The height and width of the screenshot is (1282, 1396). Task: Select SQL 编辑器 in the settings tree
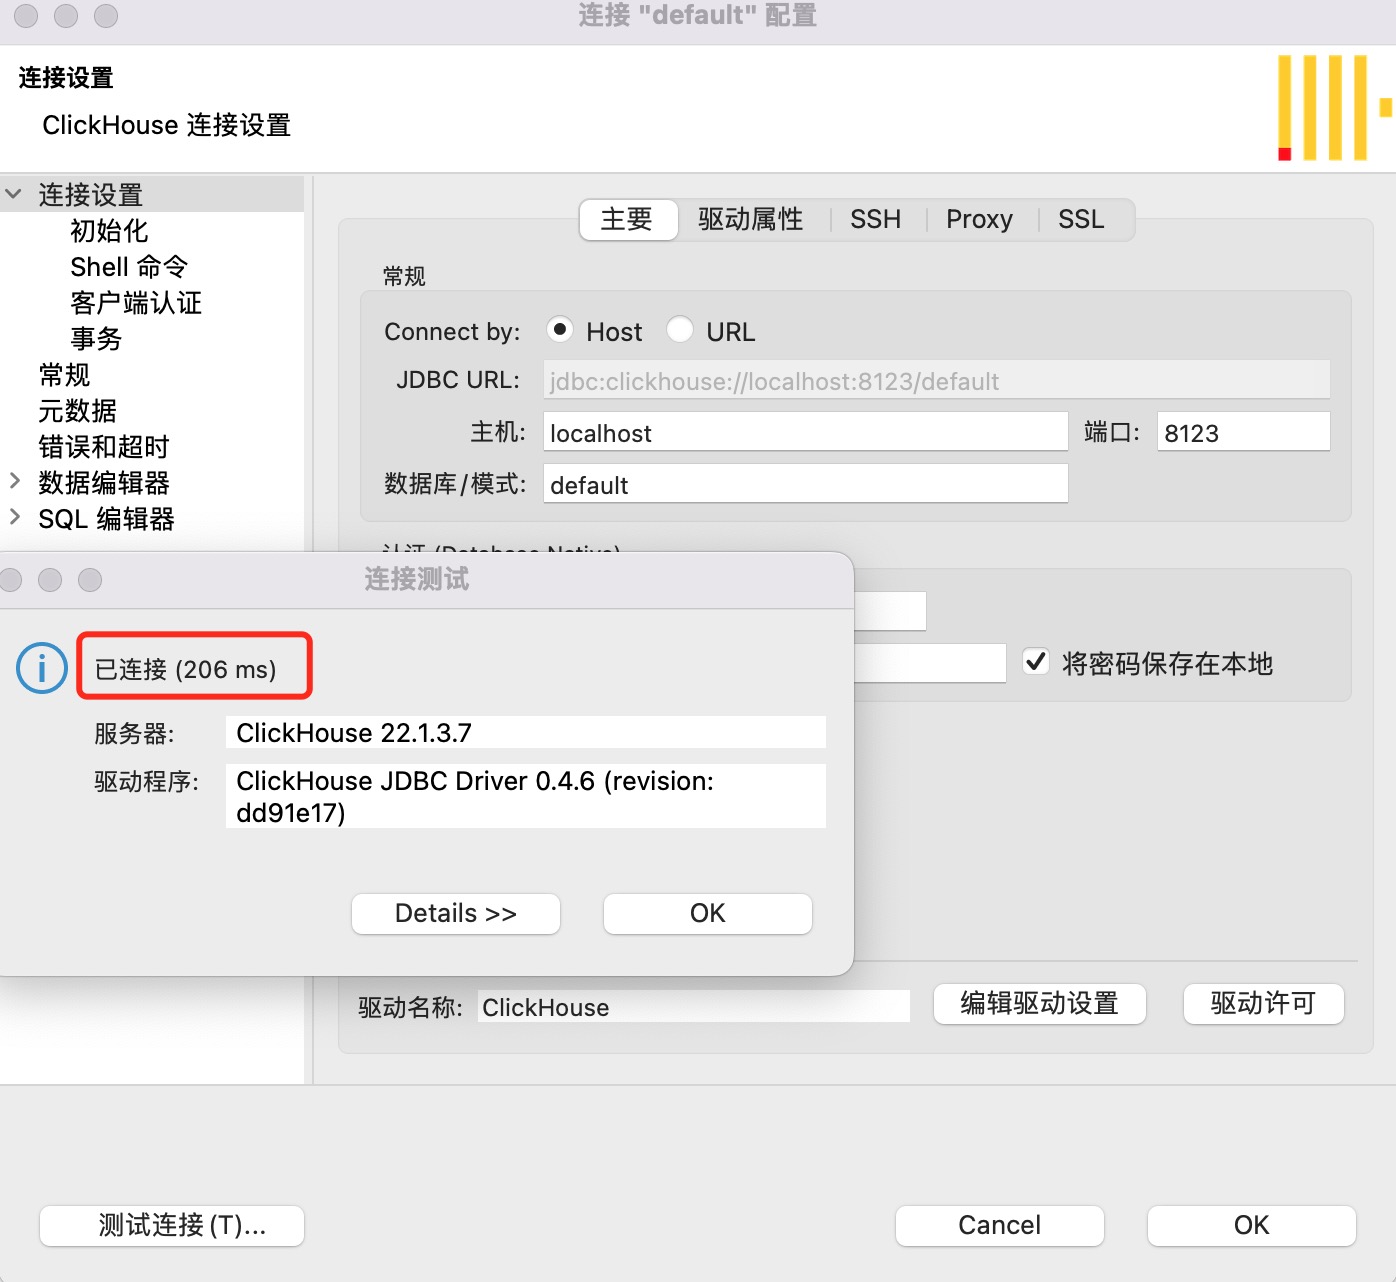106,519
